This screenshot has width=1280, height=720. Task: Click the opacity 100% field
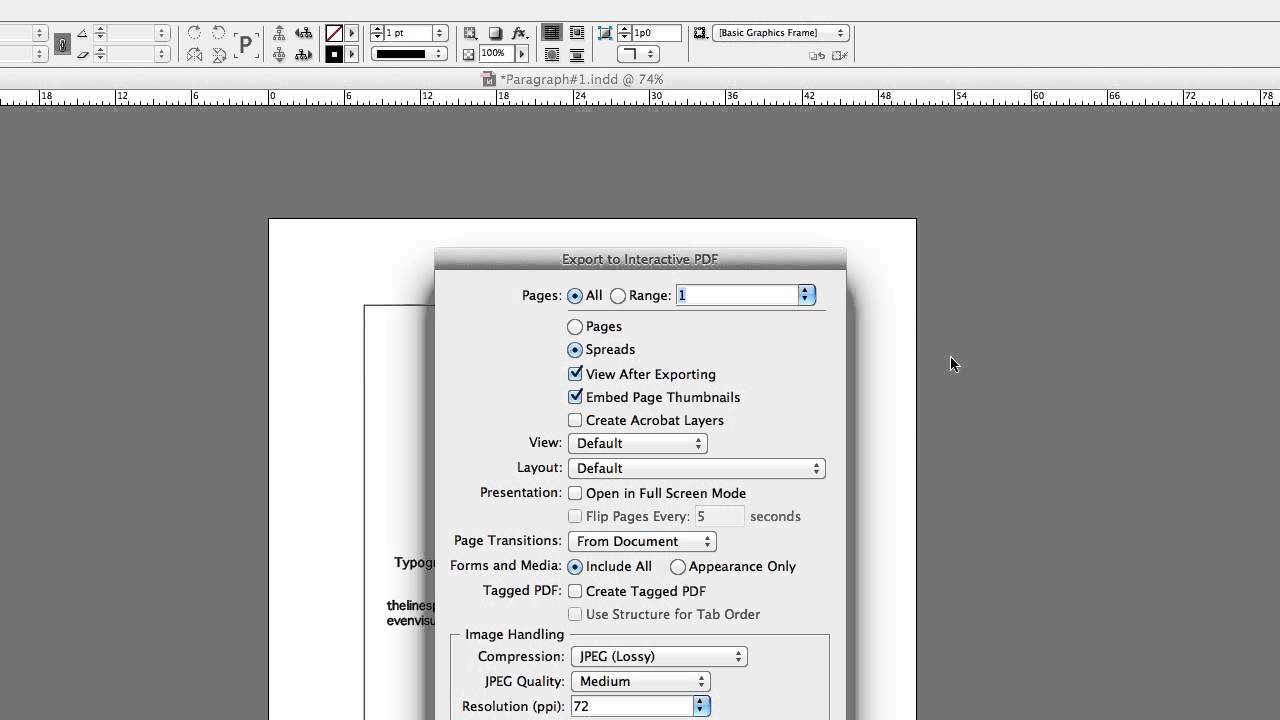click(x=496, y=54)
